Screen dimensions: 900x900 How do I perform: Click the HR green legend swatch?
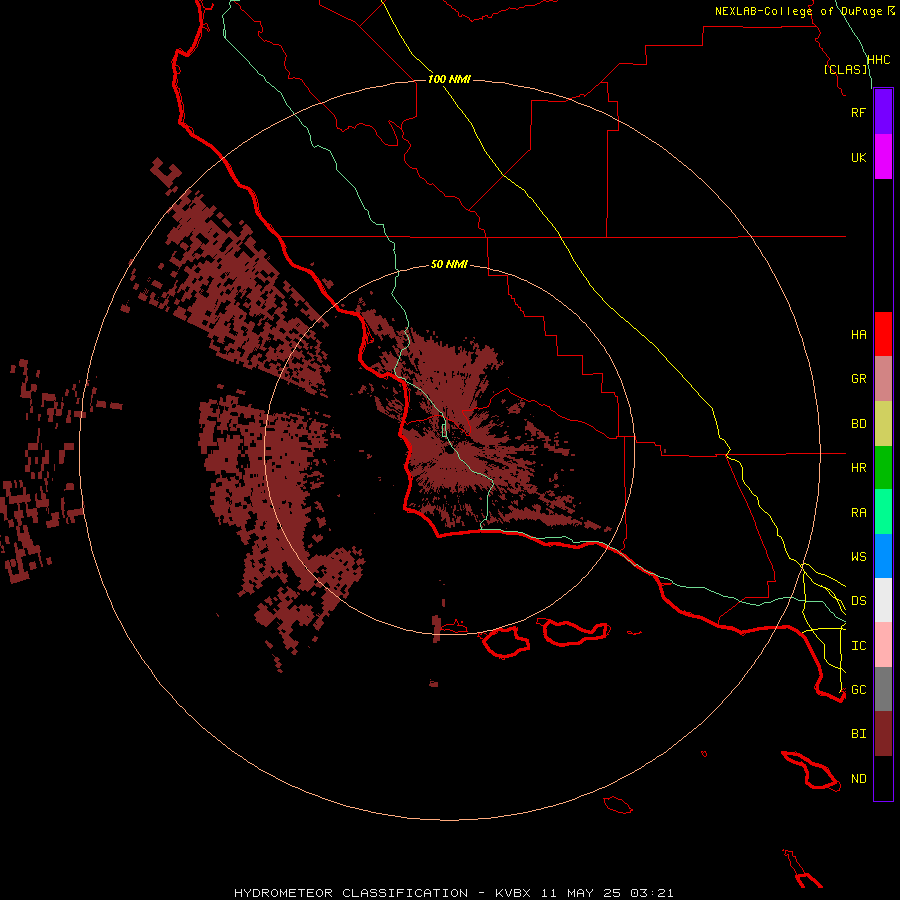click(x=883, y=467)
